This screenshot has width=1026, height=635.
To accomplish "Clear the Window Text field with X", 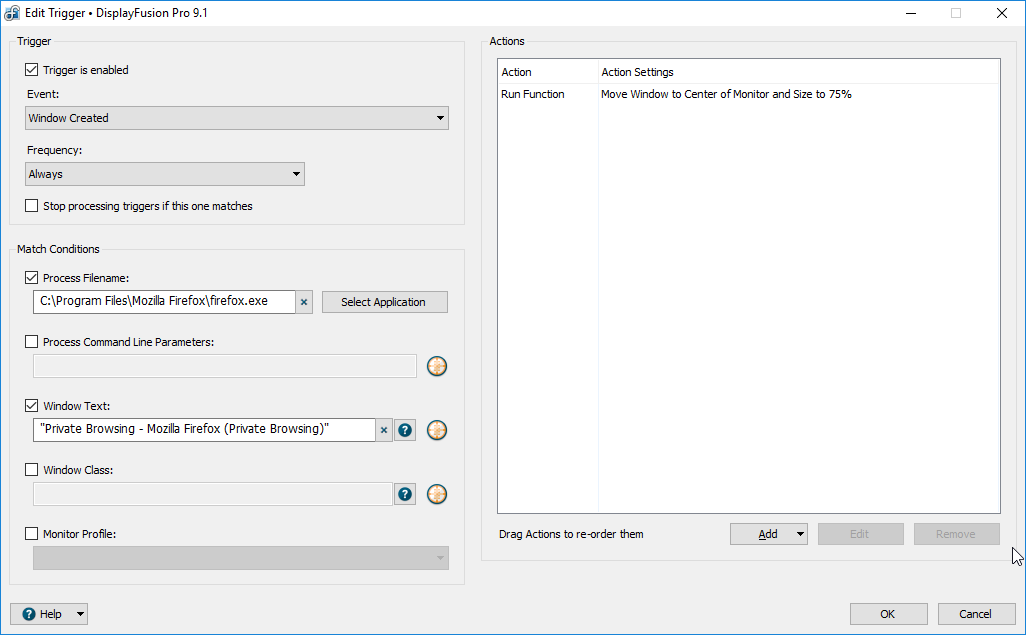I will pos(384,430).
